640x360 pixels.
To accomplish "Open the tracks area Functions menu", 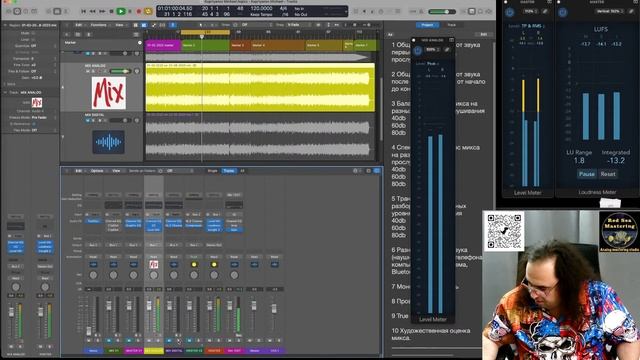I will pos(98,25).
